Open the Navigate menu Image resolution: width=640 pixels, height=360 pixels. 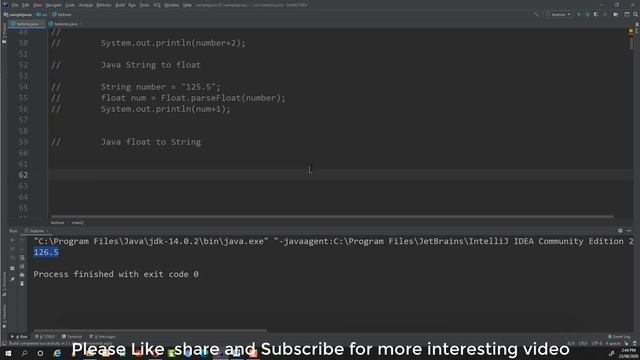pos(53,5)
